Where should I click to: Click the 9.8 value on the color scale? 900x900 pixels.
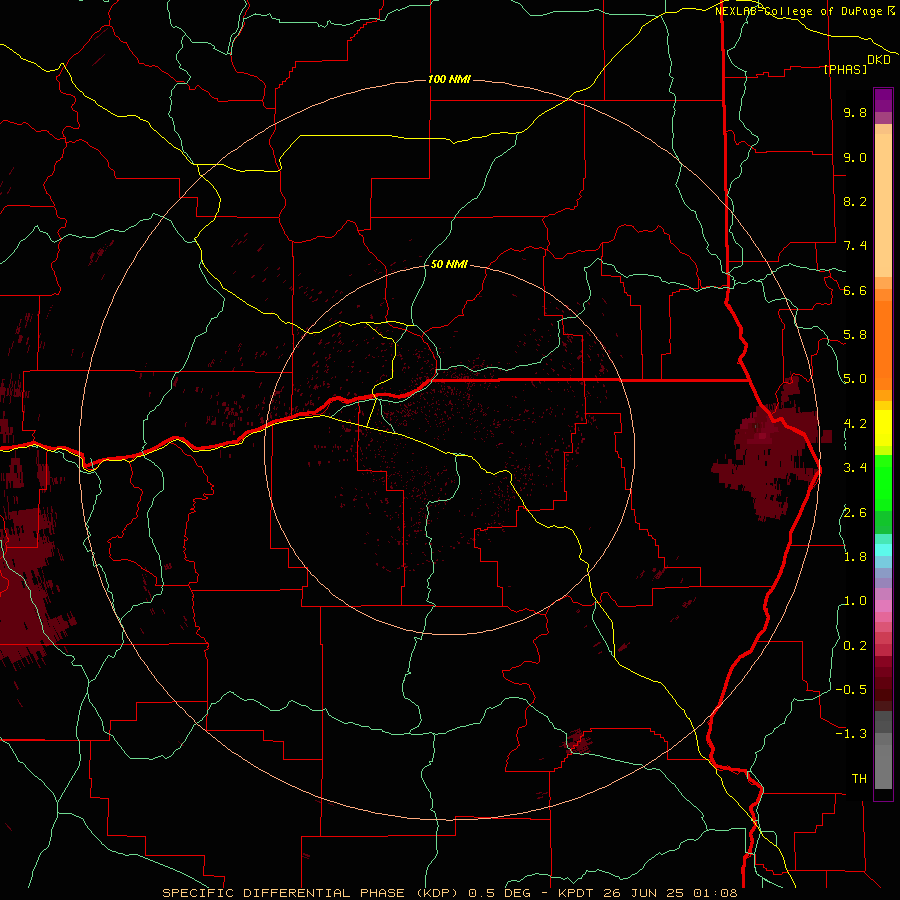pos(855,112)
